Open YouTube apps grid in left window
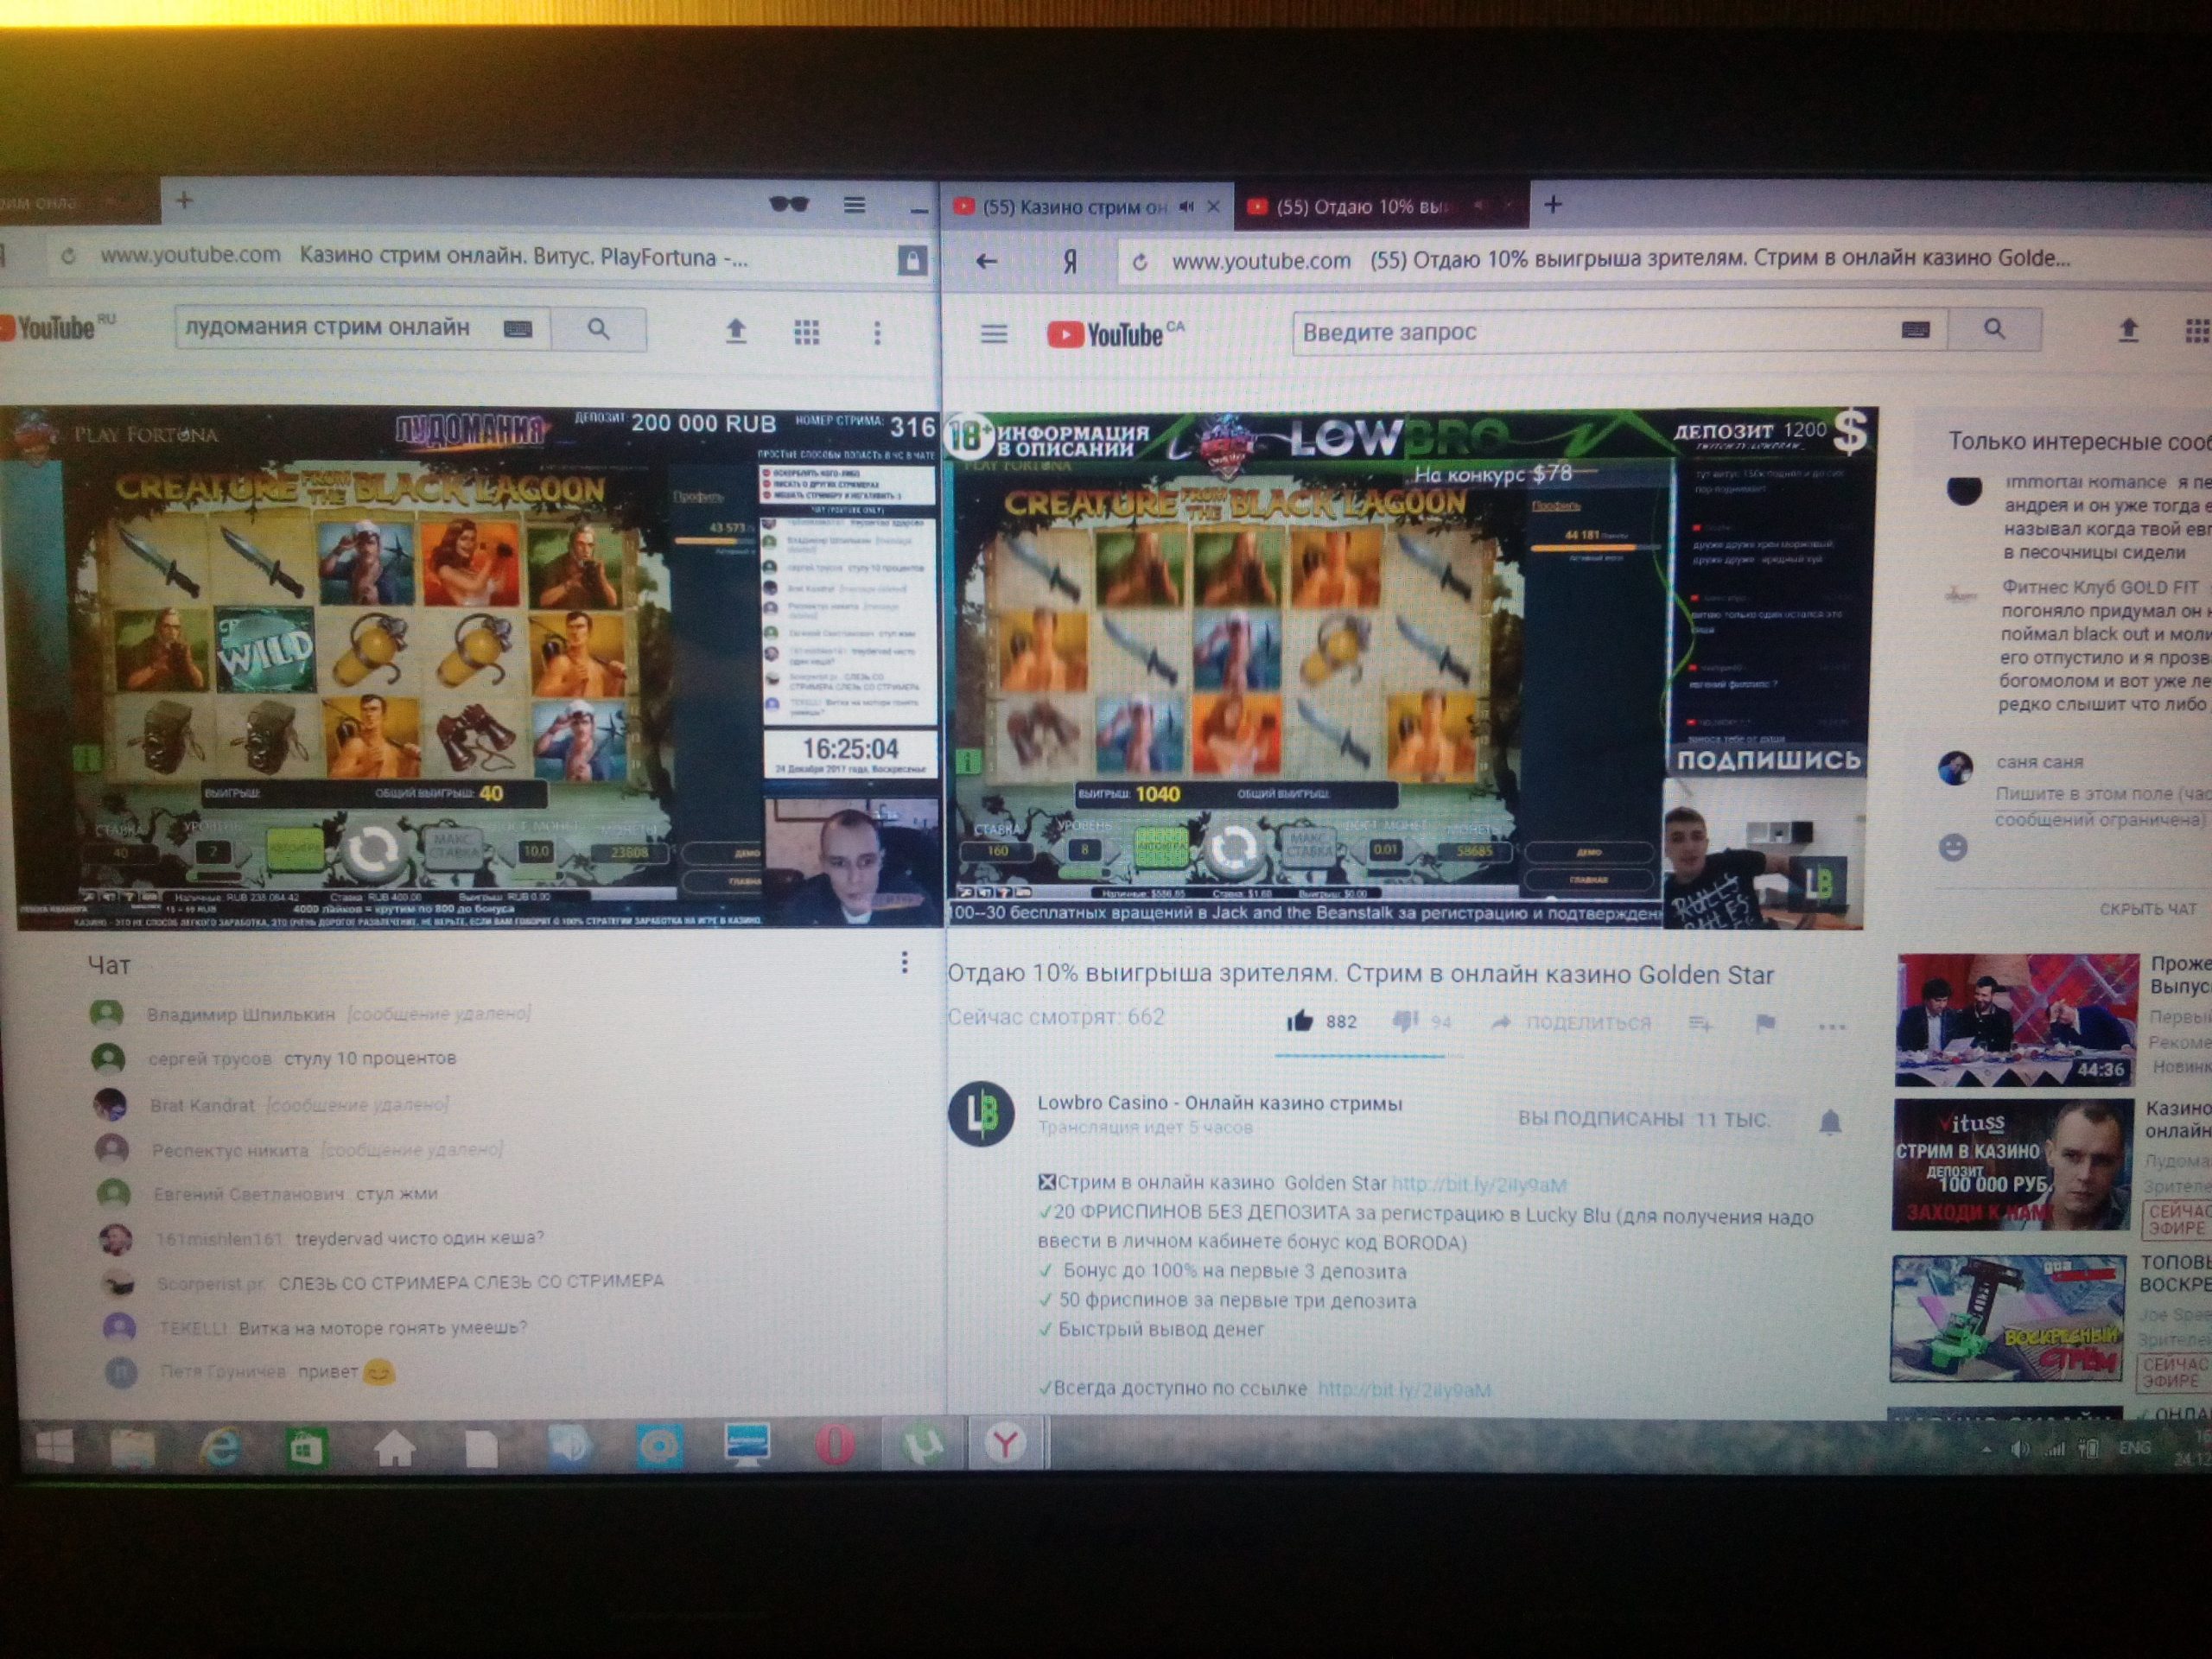 tap(806, 332)
